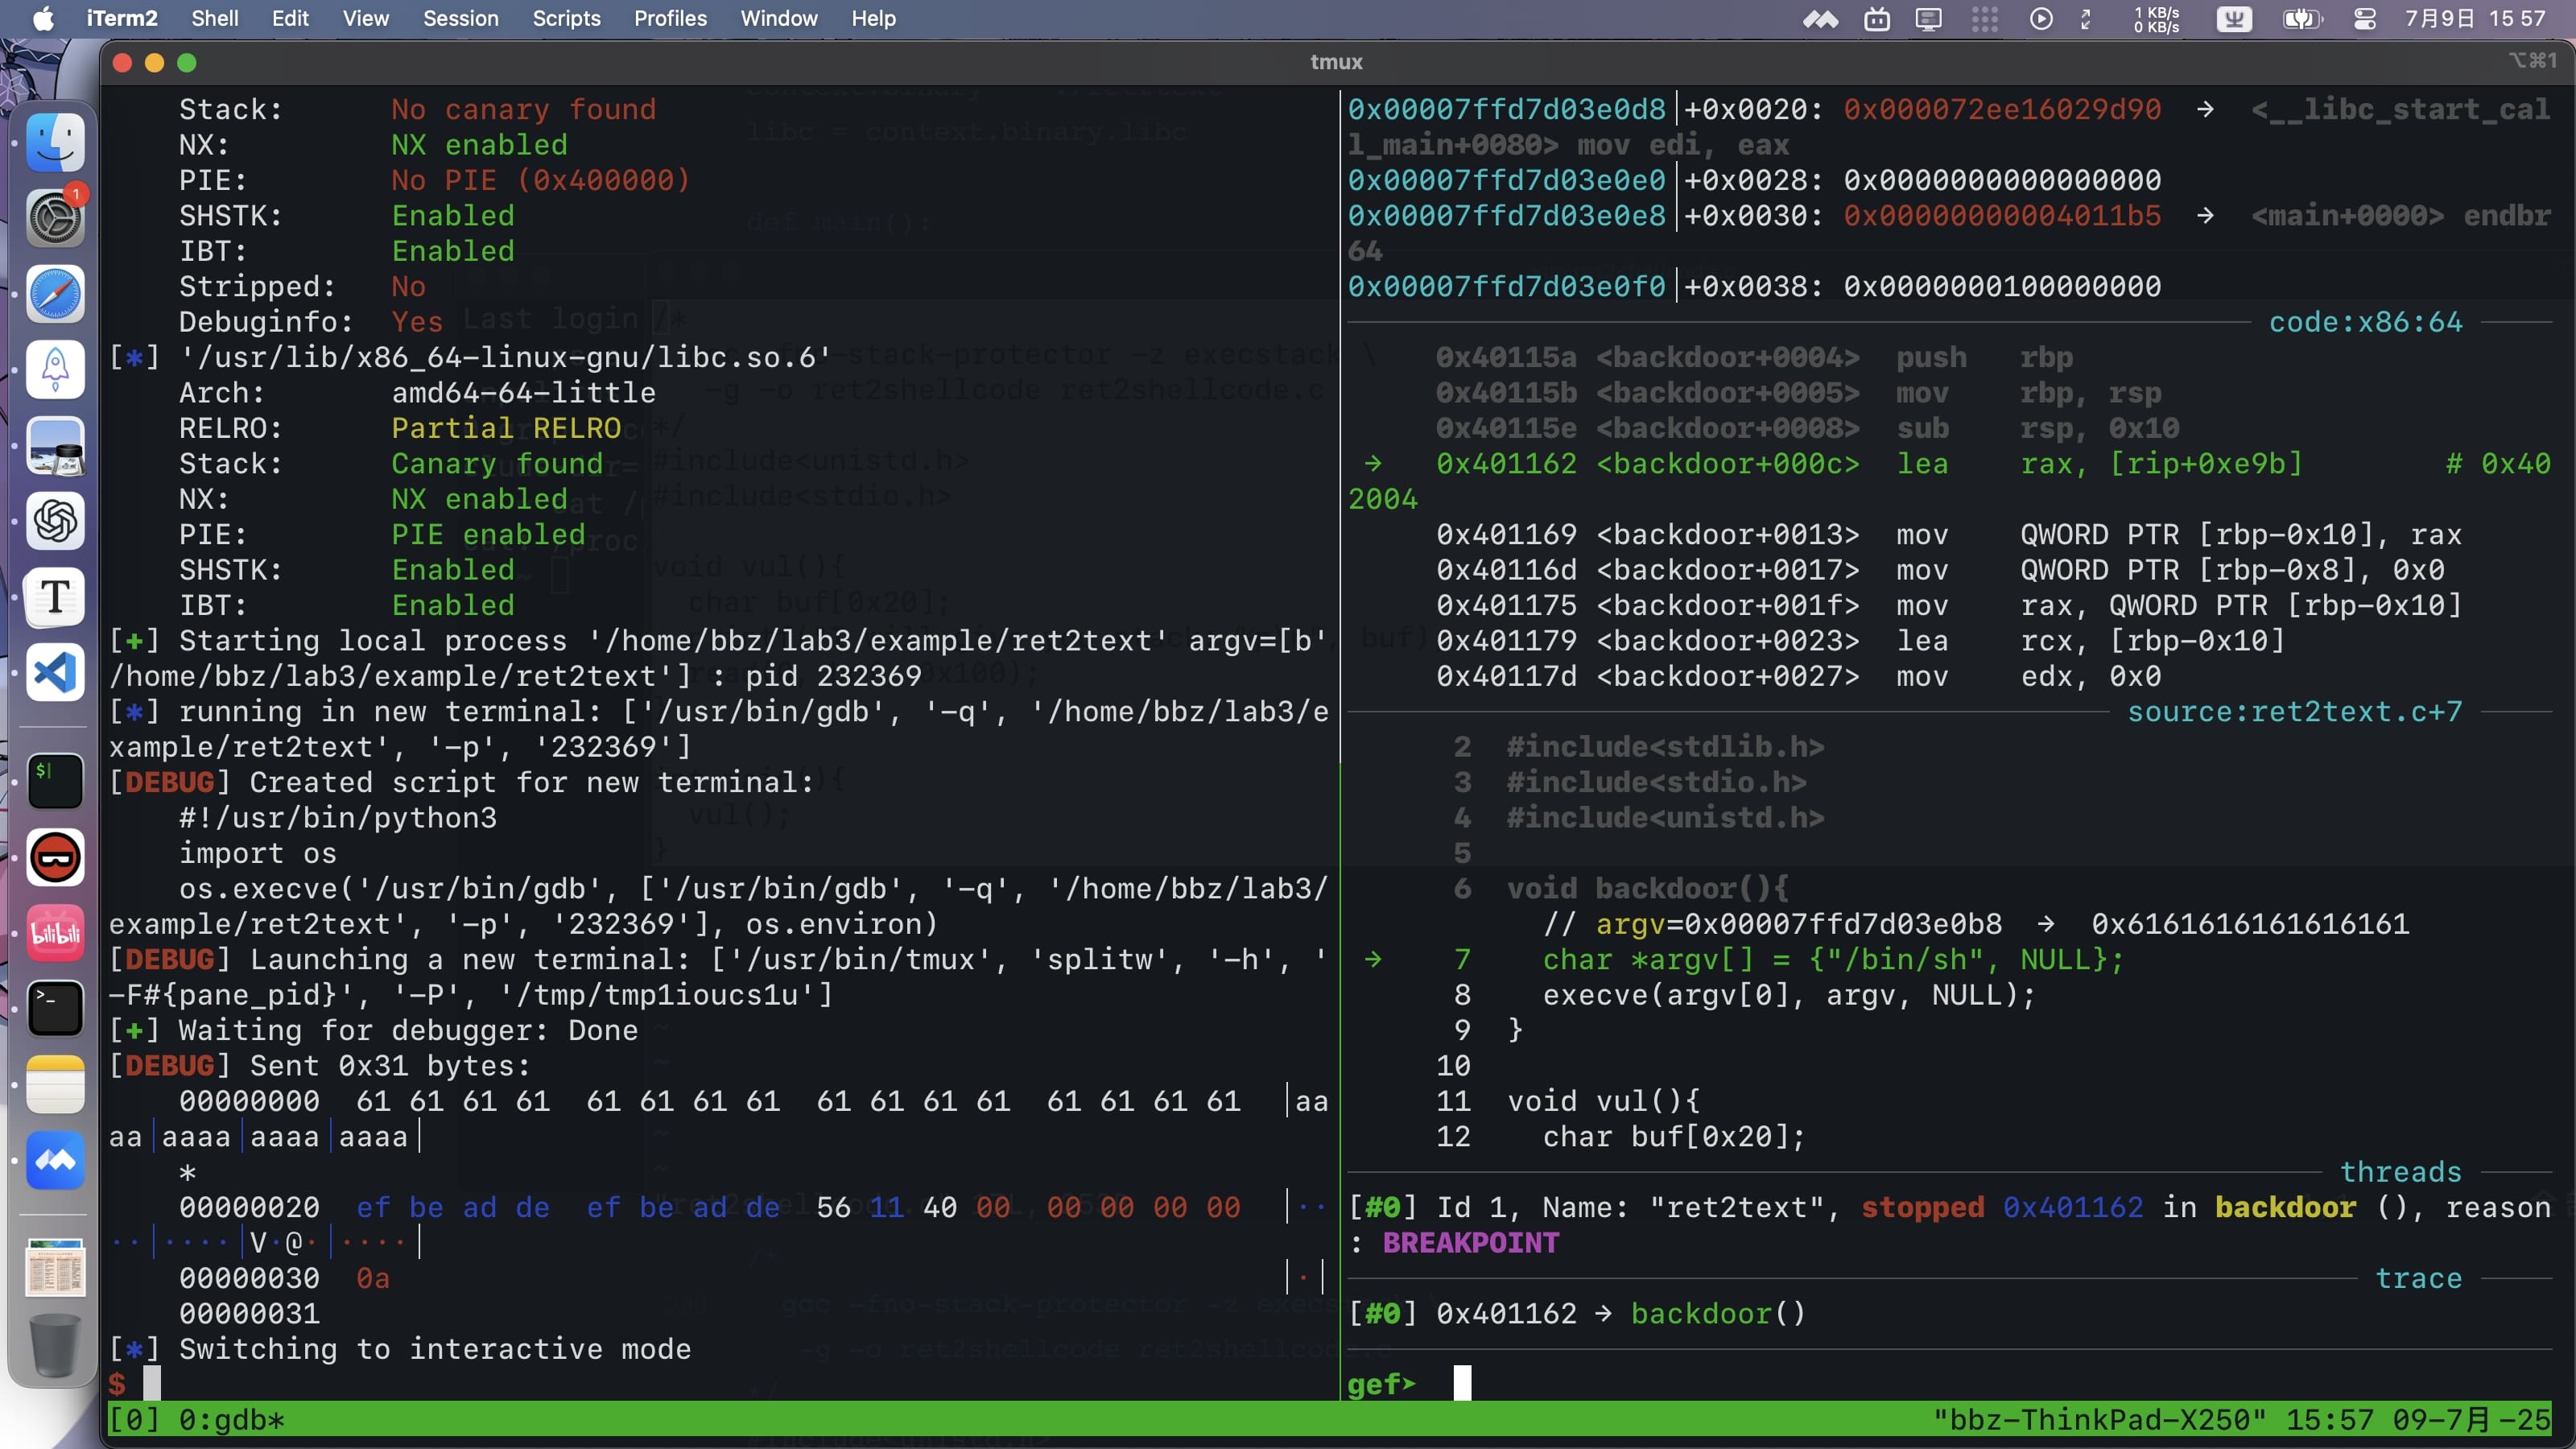Open the Trash in the Dock
Image resolution: width=2576 pixels, height=1449 pixels.
click(54, 1345)
